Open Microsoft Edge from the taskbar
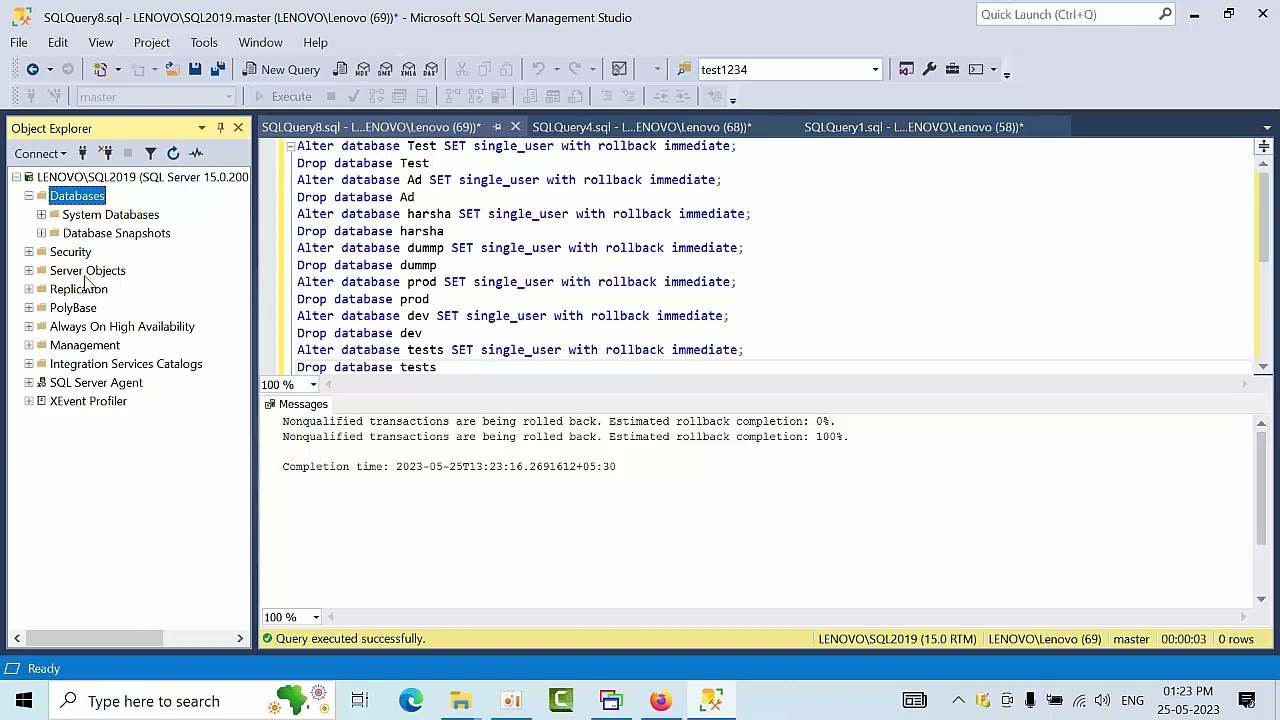The height and width of the screenshot is (720, 1280). [411, 701]
